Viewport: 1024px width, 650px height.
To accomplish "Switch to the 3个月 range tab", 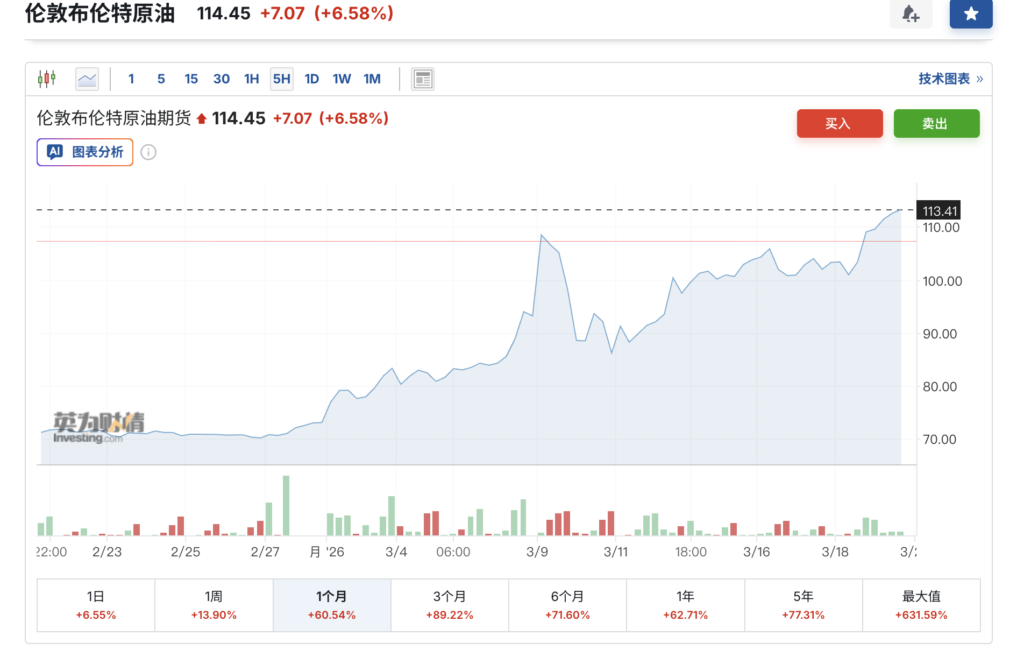I will tap(449, 604).
